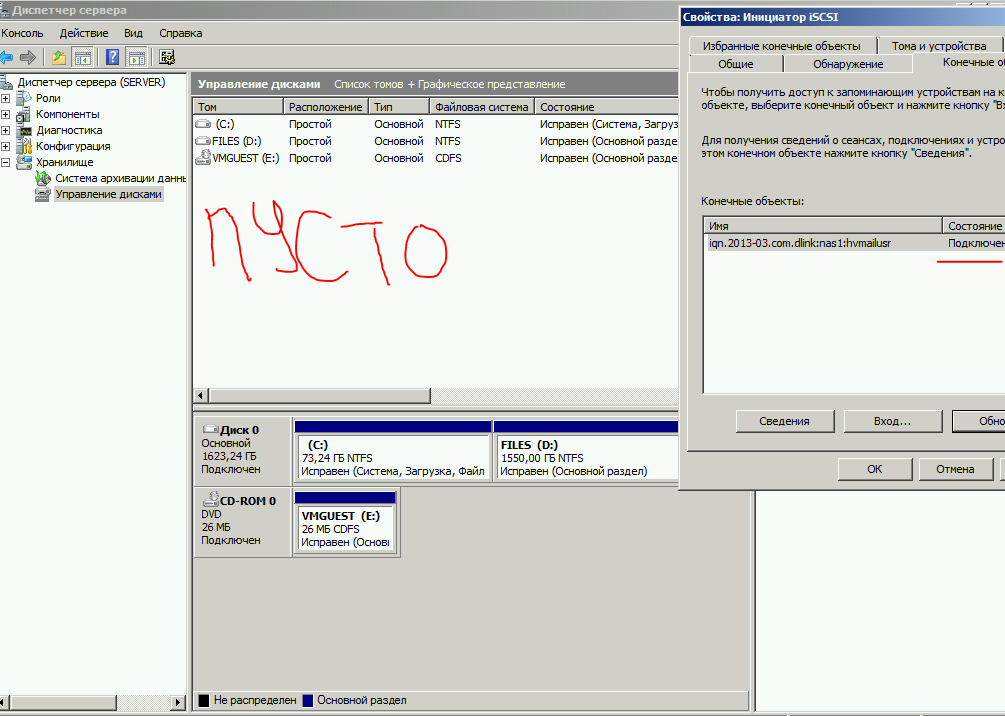
Task: Click the Исправен (Система, Загрузка) status cell for (C:)
Action: 608,124
